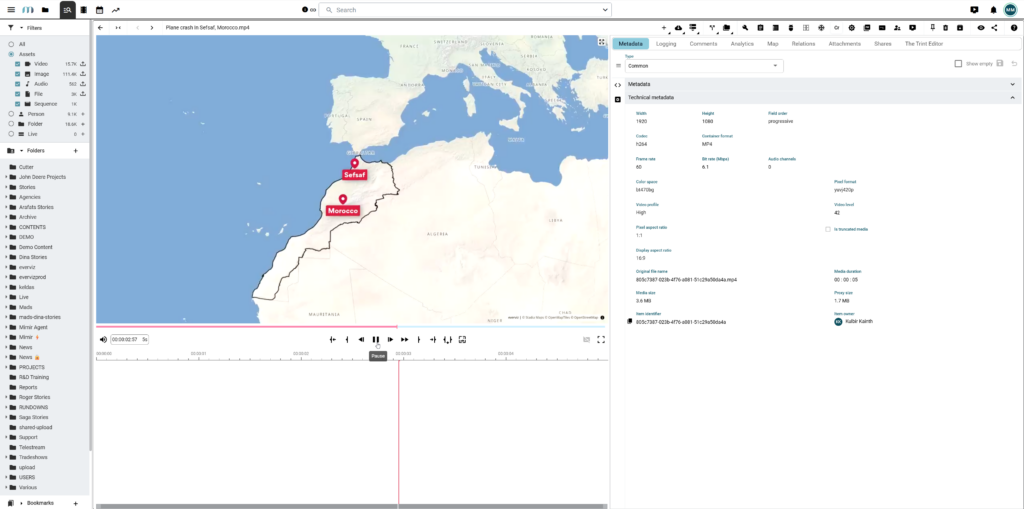Screen dimensions: 1024x509
Task: Open the film strip view icon
Action: [x=84, y=10]
